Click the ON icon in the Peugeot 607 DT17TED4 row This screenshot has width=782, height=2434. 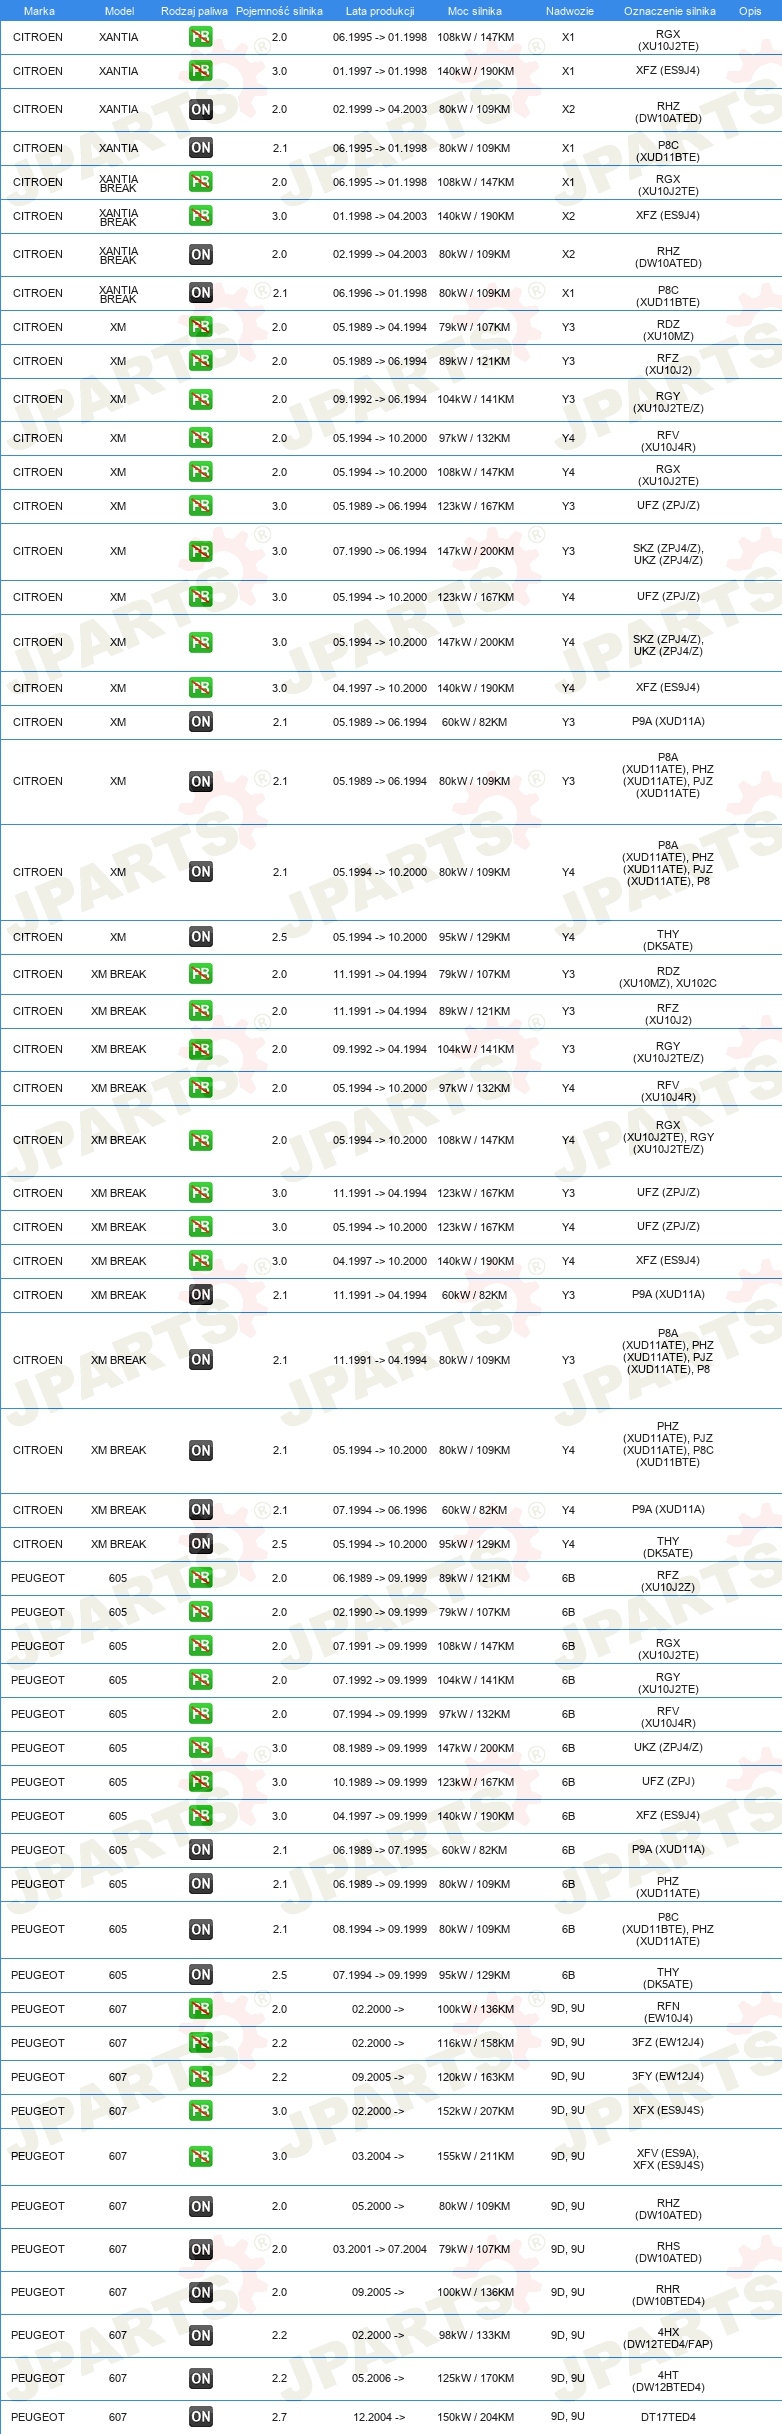click(201, 2417)
